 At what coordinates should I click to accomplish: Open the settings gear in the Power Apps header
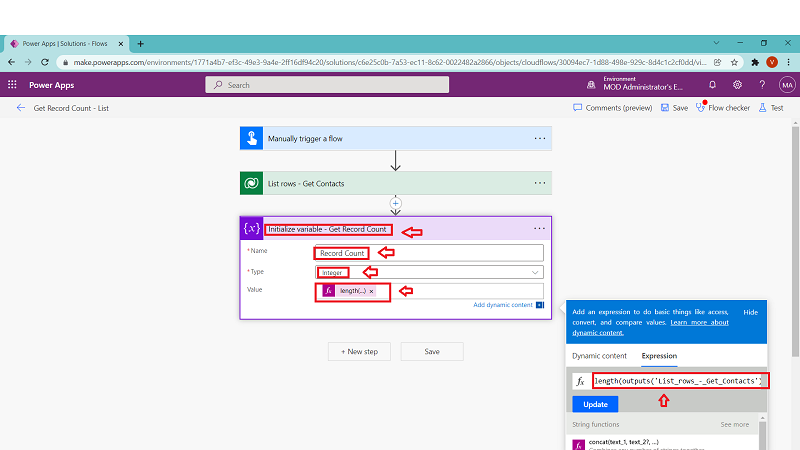pos(737,85)
